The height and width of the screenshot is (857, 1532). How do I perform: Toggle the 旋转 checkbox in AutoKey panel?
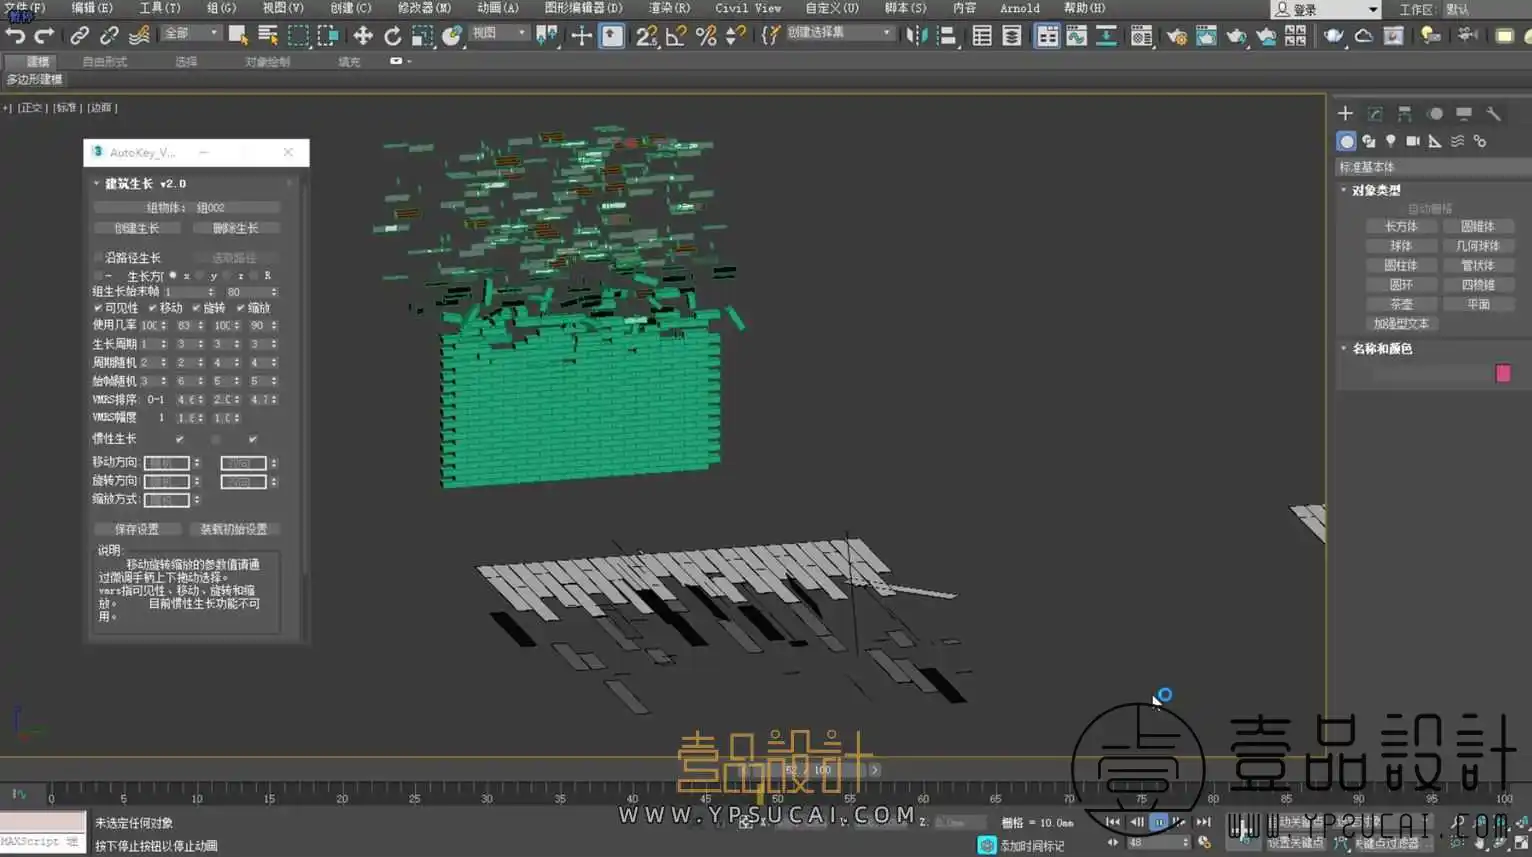pos(196,308)
